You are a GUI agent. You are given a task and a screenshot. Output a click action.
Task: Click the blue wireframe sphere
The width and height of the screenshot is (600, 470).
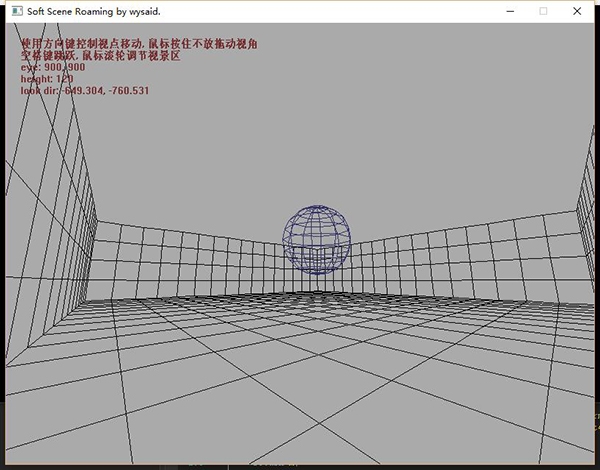pos(316,240)
